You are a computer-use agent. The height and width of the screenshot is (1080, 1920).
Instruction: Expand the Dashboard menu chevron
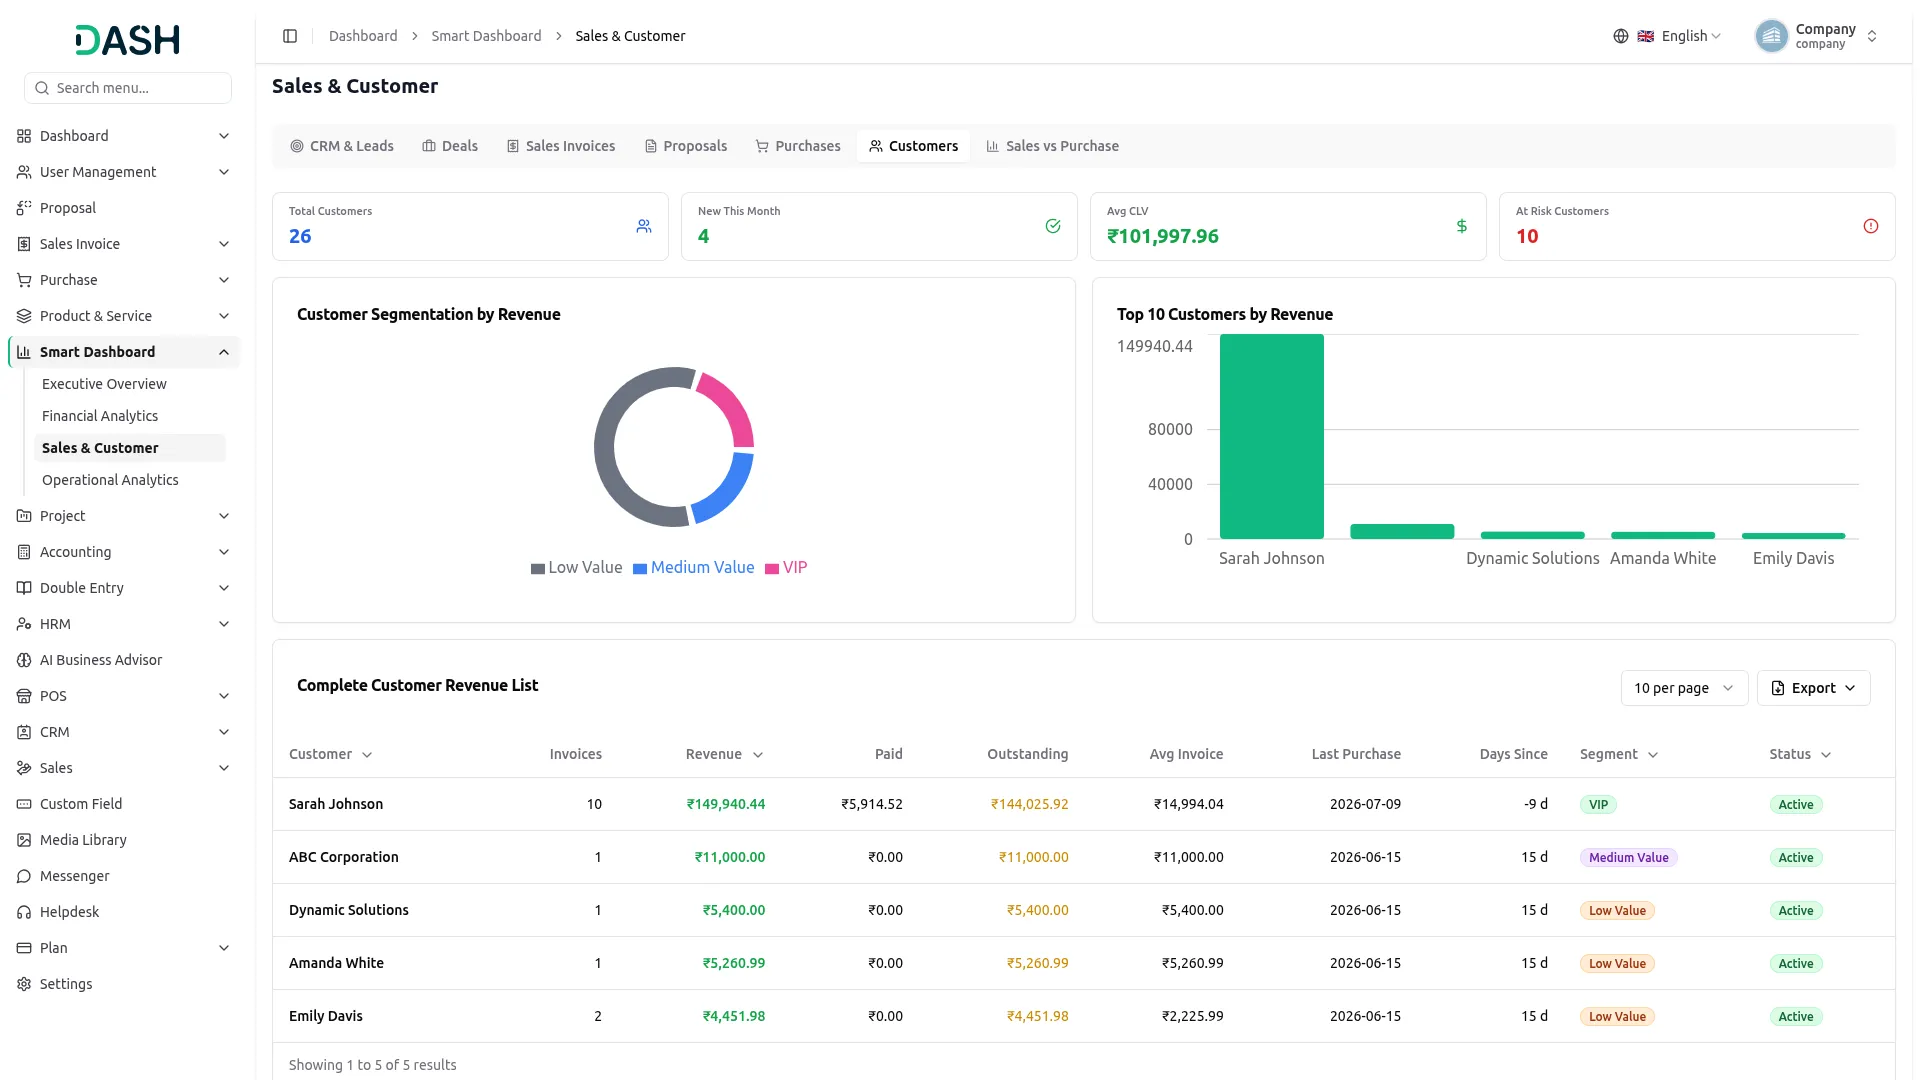coord(224,136)
